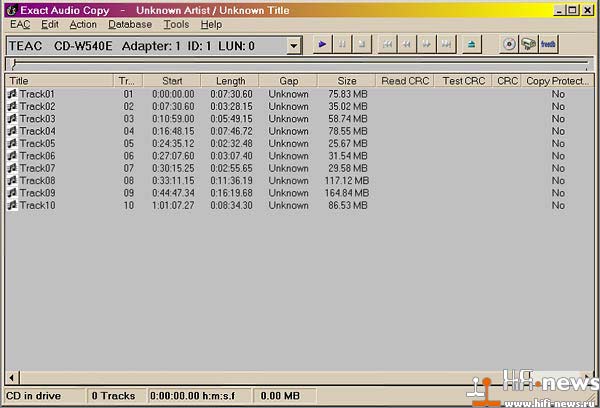Click the size value 75.83 MB
The image size is (600, 408).
[x=347, y=94]
